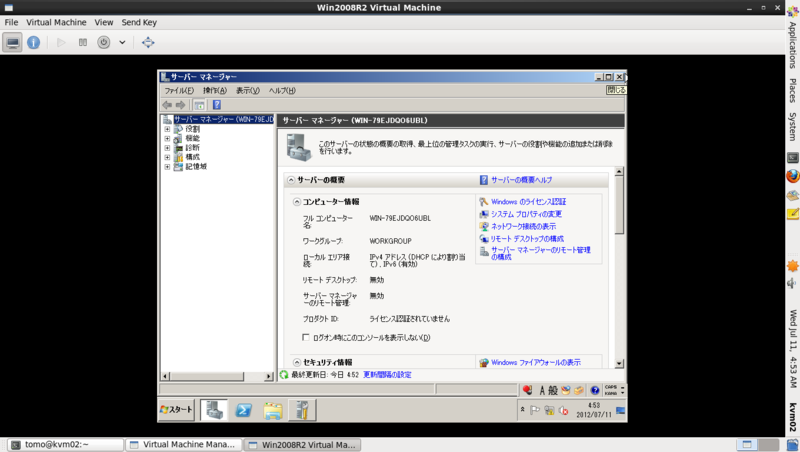The image size is (800, 452).
Task: Click the vertical scrollbar up arrow
Action: pyautogui.click(x=619, y=172)
